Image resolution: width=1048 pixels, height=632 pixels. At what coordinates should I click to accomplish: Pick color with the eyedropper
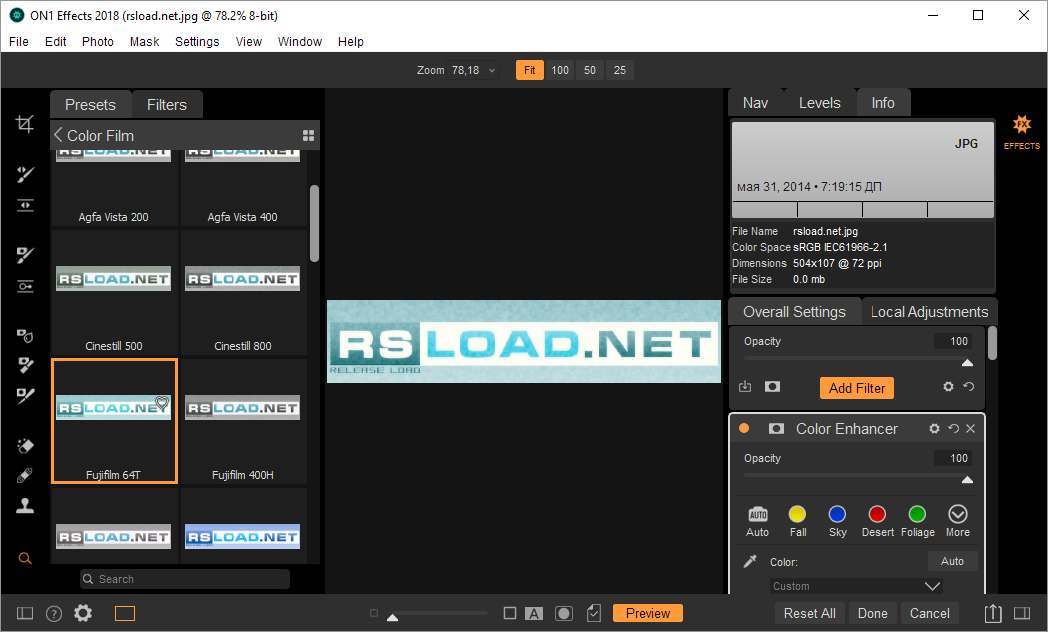750,561
